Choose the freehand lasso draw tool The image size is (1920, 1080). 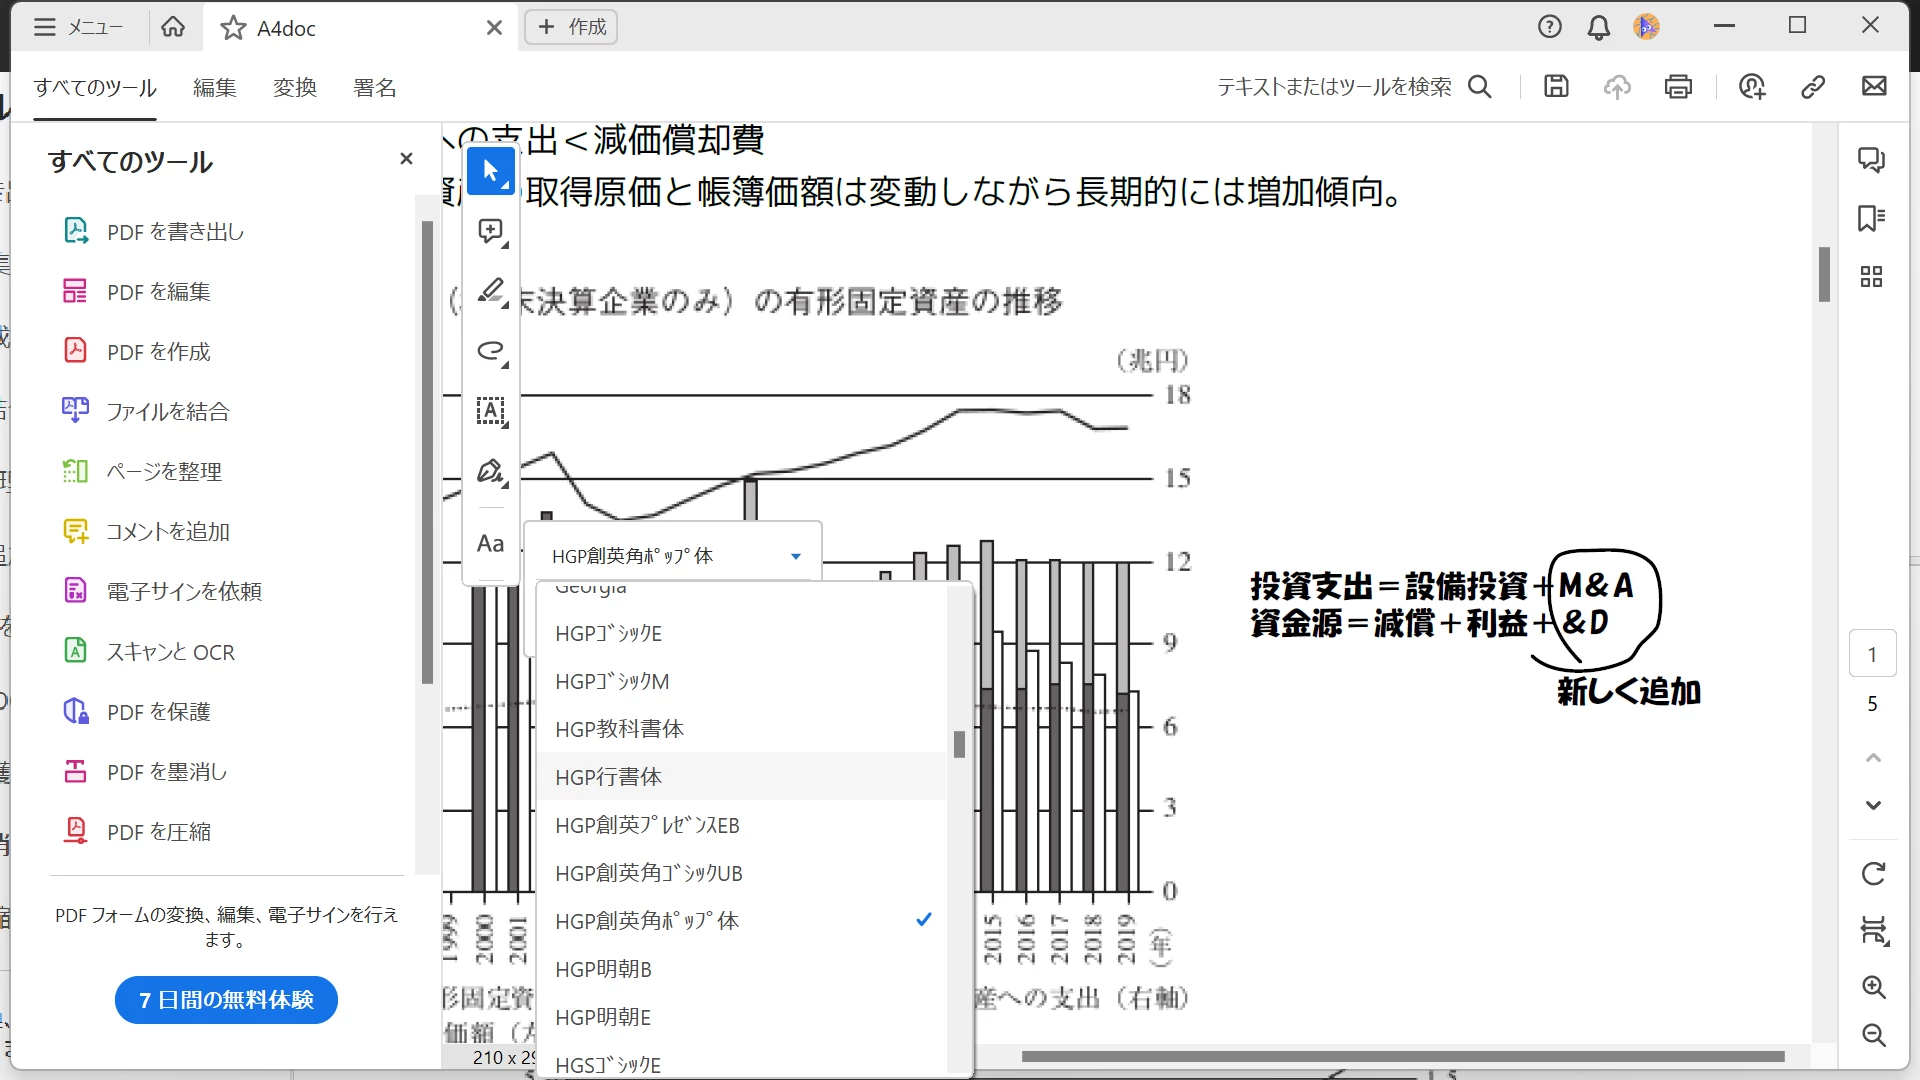coord(490,351)
